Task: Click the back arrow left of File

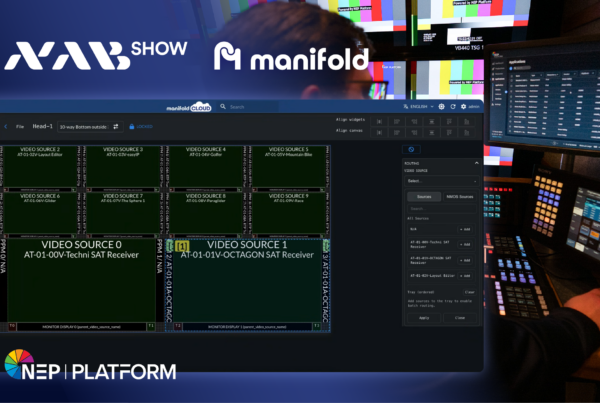Action: pos(6,127)
